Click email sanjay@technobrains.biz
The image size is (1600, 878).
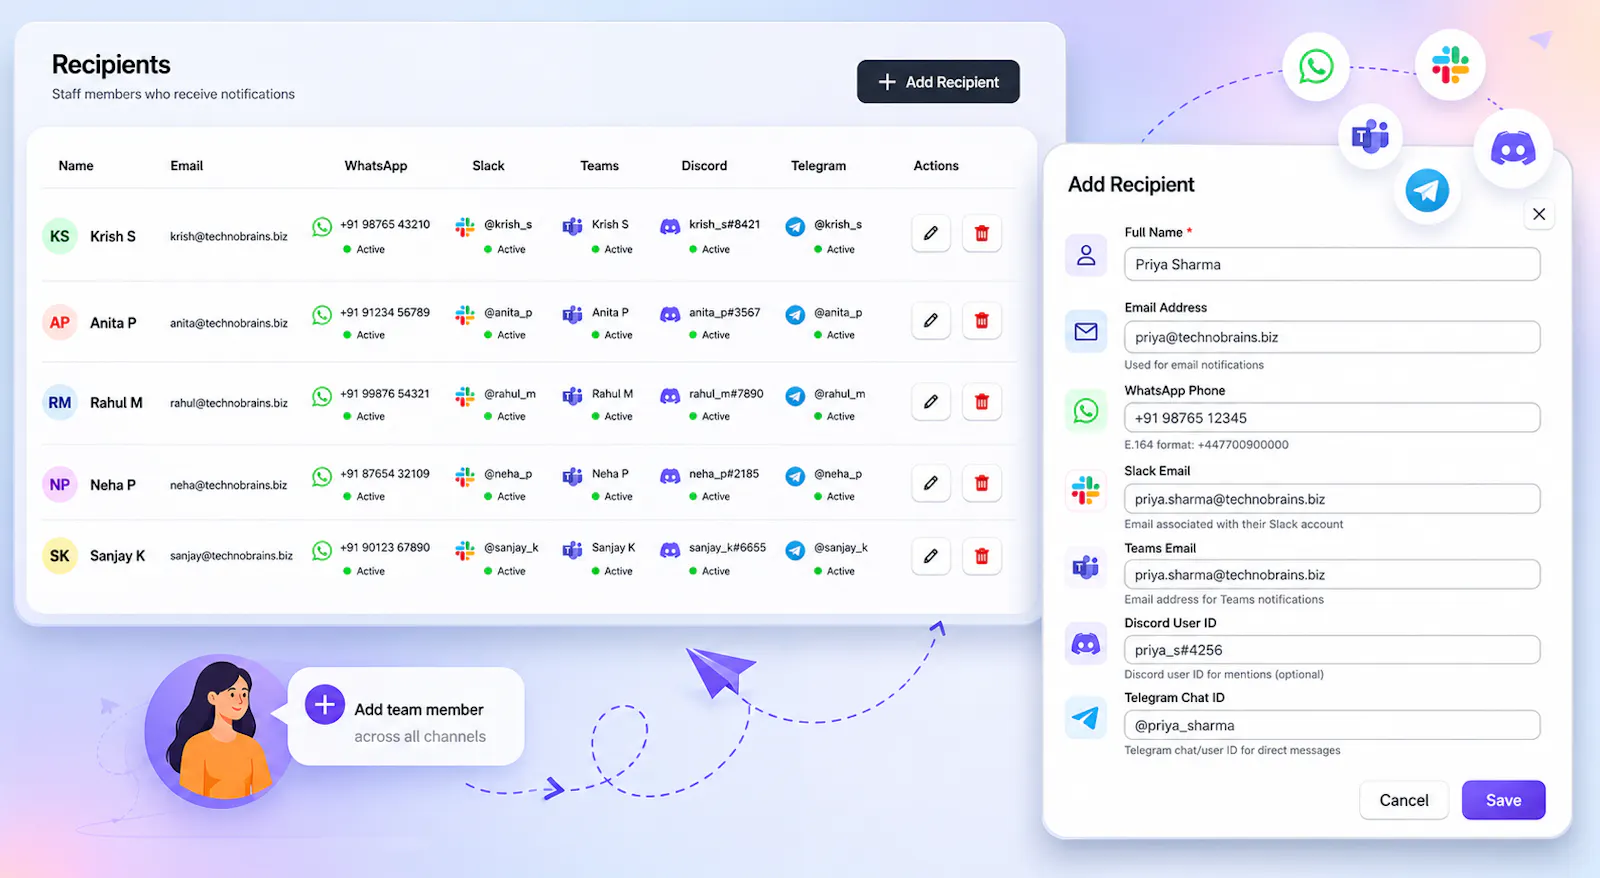click(231, 556)
